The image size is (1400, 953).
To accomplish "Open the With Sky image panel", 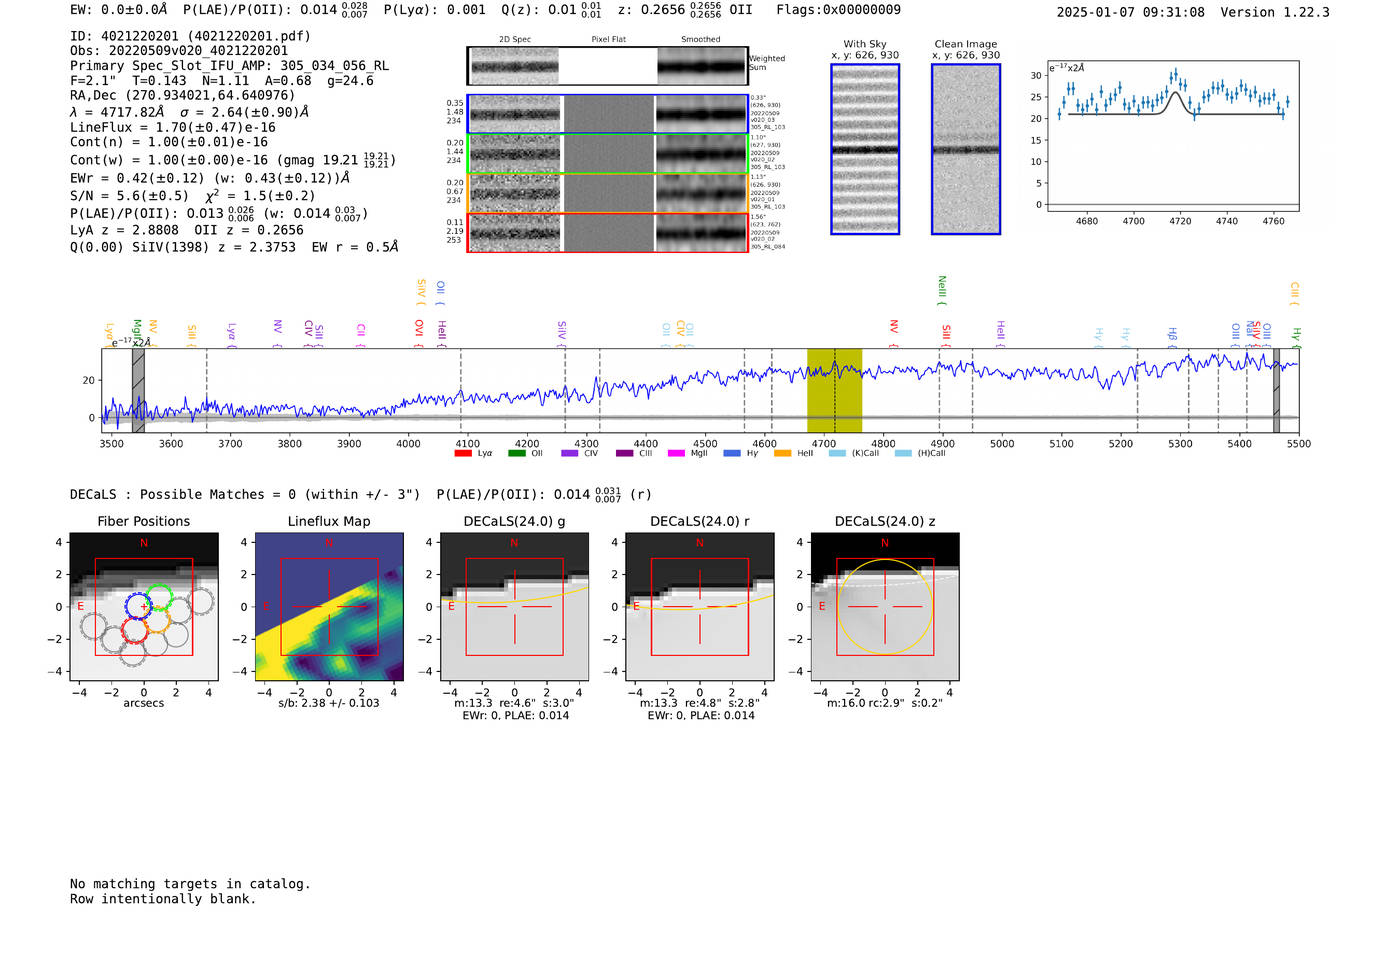I will click(865, 149).
